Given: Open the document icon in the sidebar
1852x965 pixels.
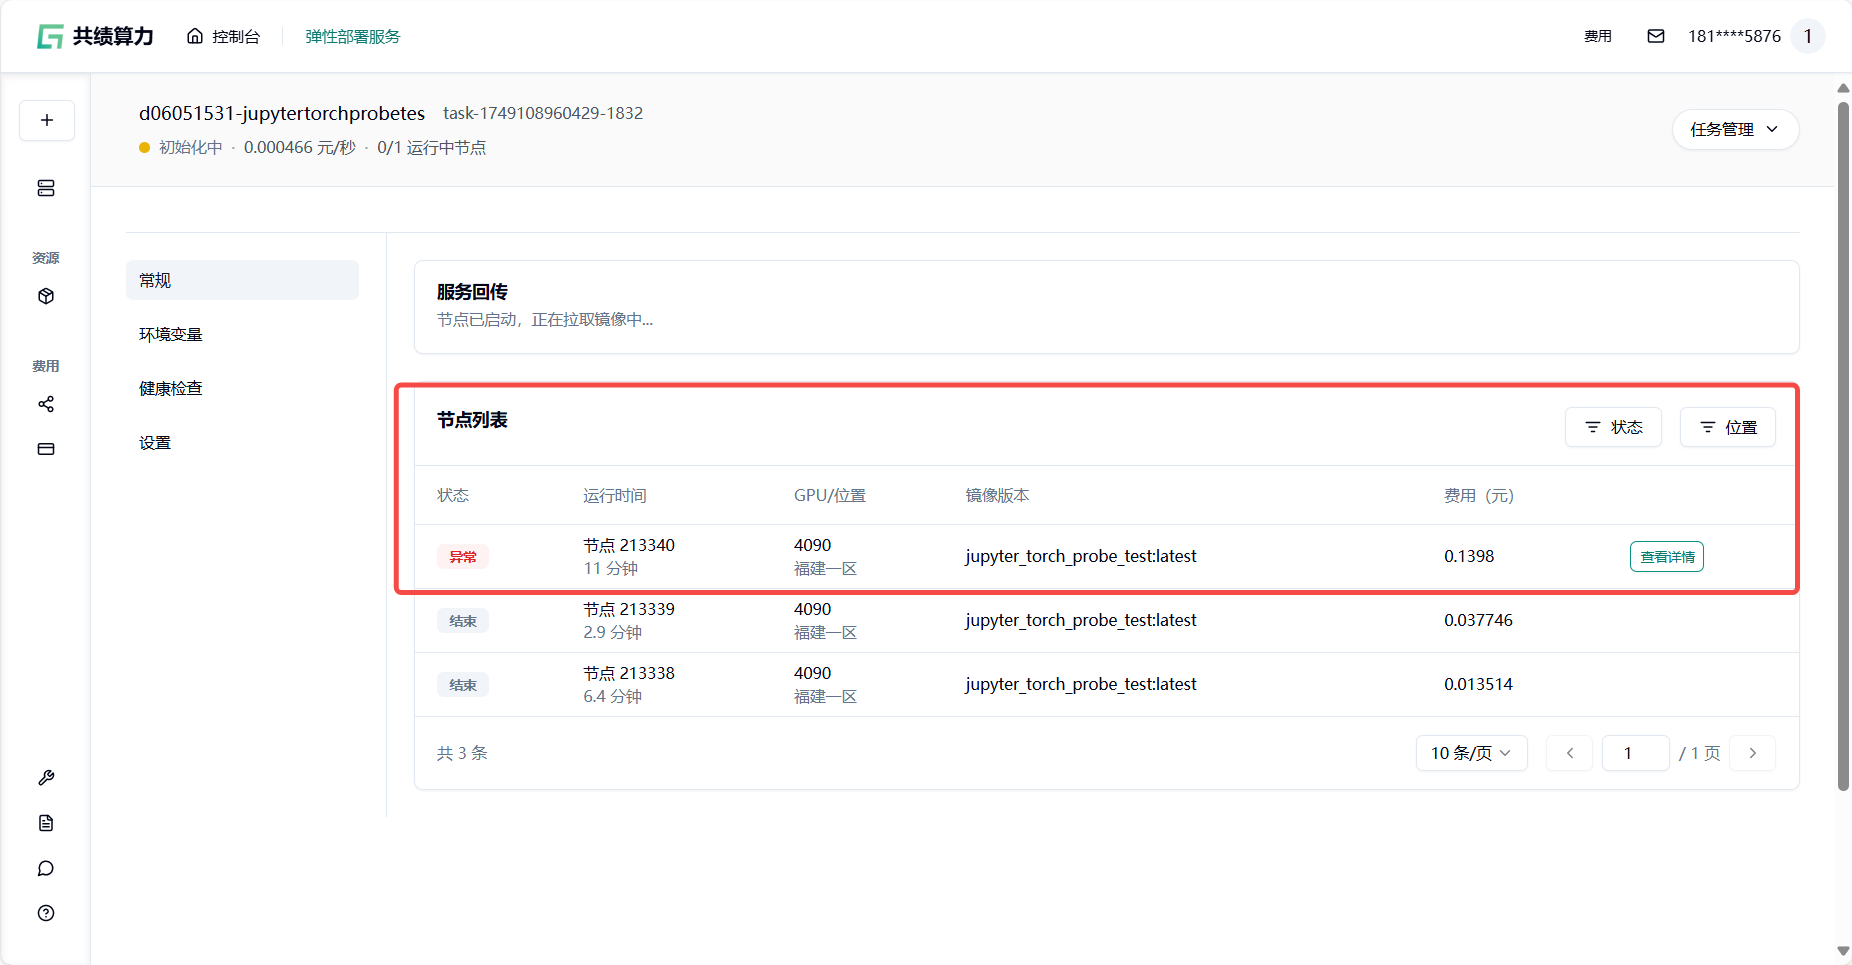Looking at the screenshot, I should 46,823.
